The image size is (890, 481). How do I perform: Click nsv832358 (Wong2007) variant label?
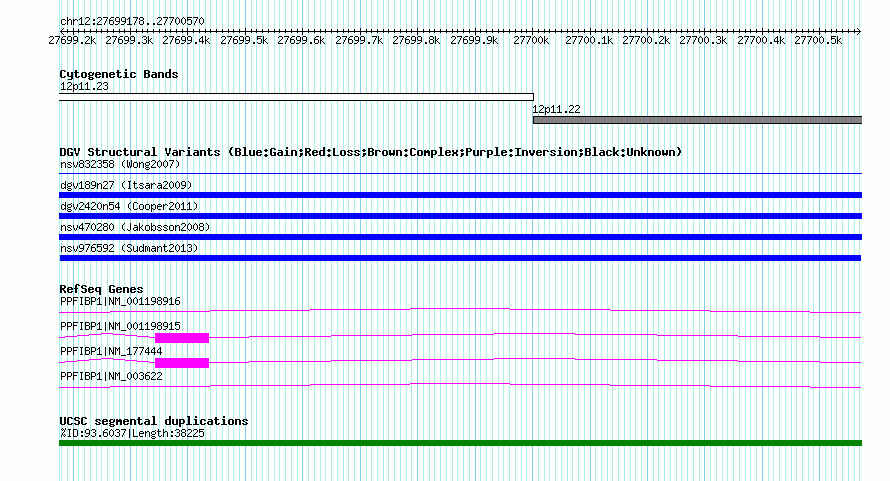120,164
